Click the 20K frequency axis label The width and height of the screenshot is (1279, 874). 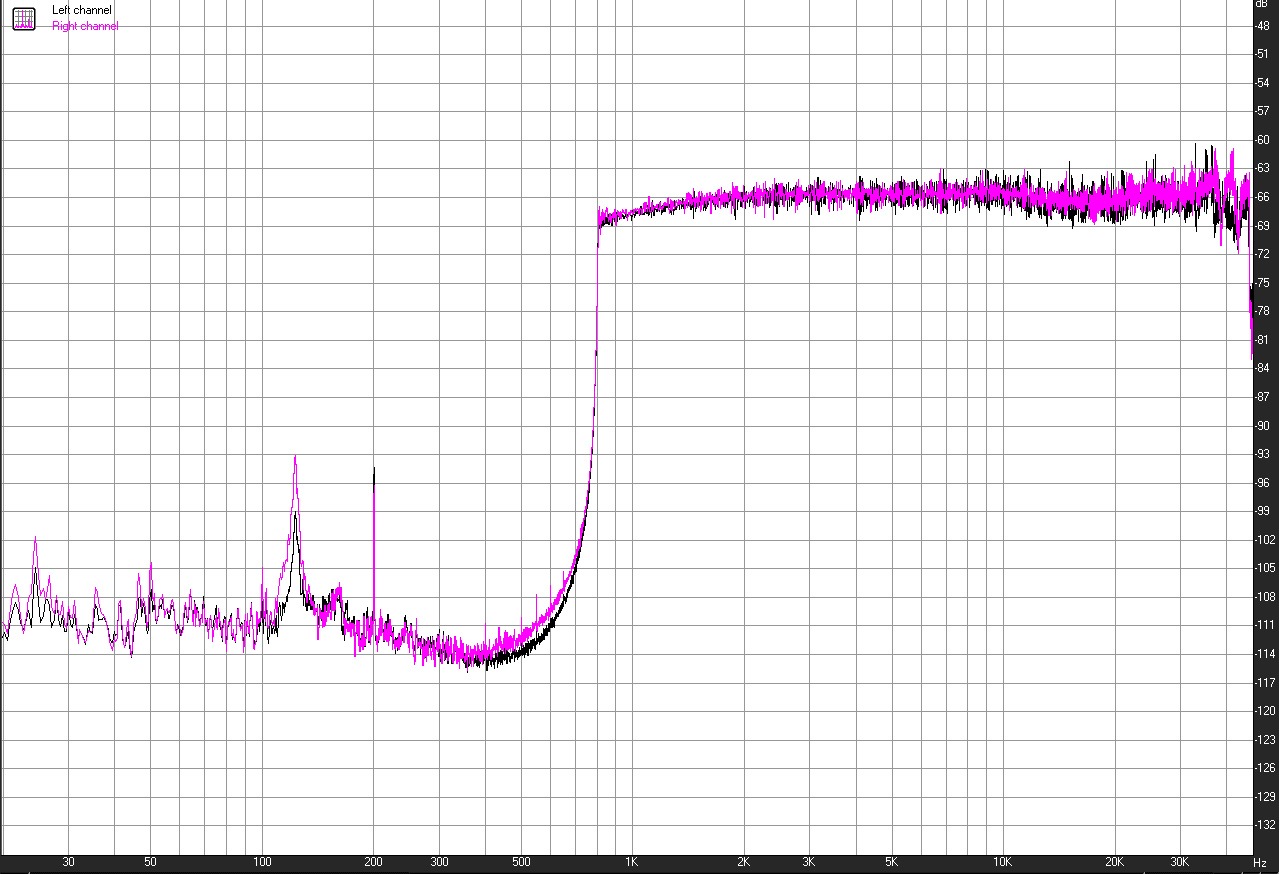pos(1114,861)
